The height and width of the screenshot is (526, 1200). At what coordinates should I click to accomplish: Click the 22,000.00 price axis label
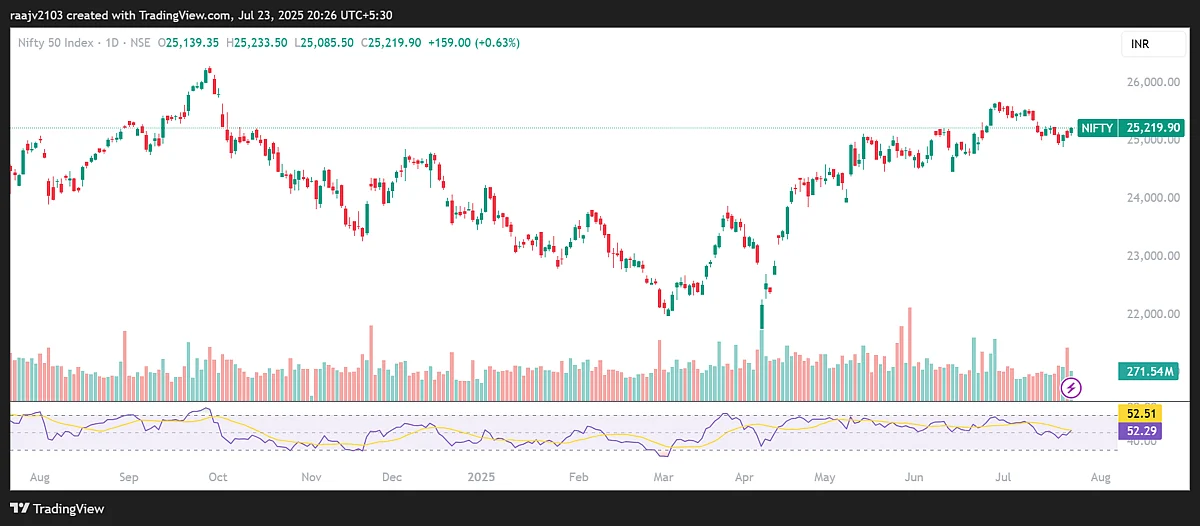coord(1153,314)
